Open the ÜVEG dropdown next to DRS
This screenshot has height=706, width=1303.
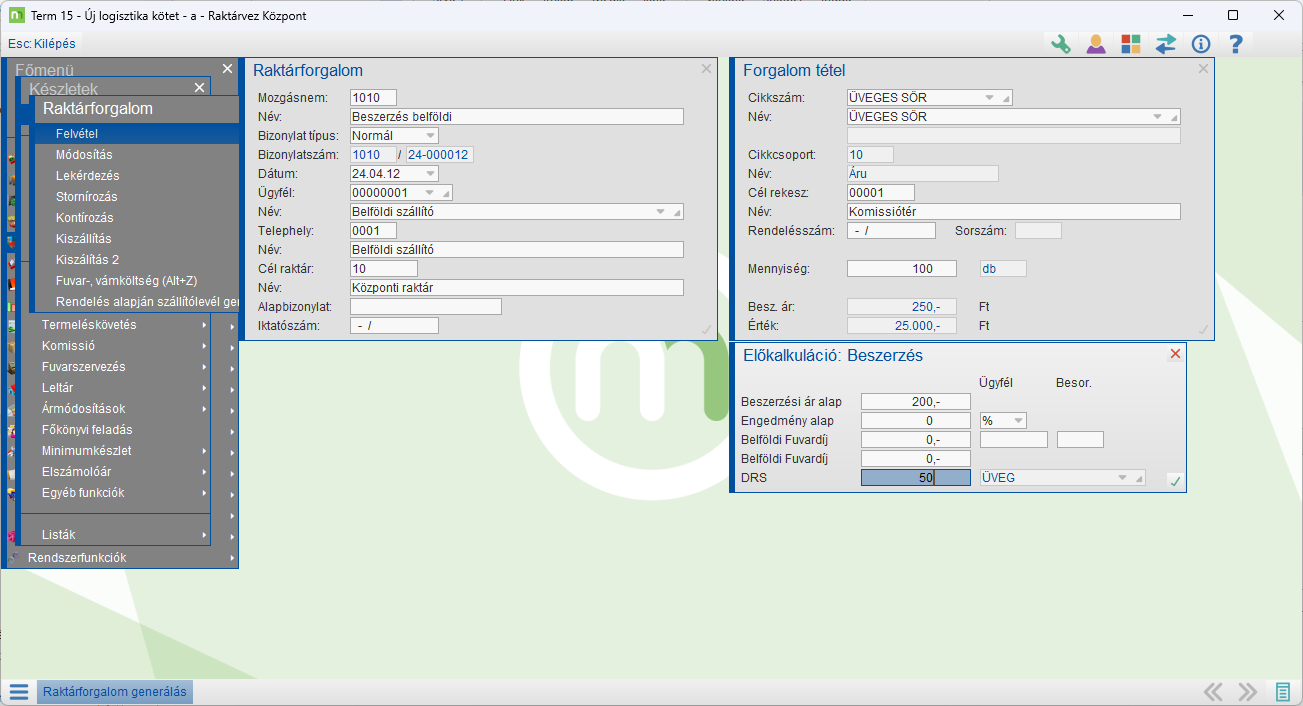[1122, 478]
